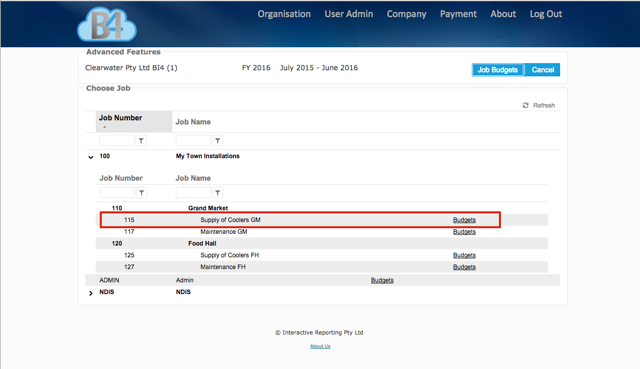The height and width of the screenshot is (369, 640).
Task: Open the Payment menu
Action: [458, 14]
